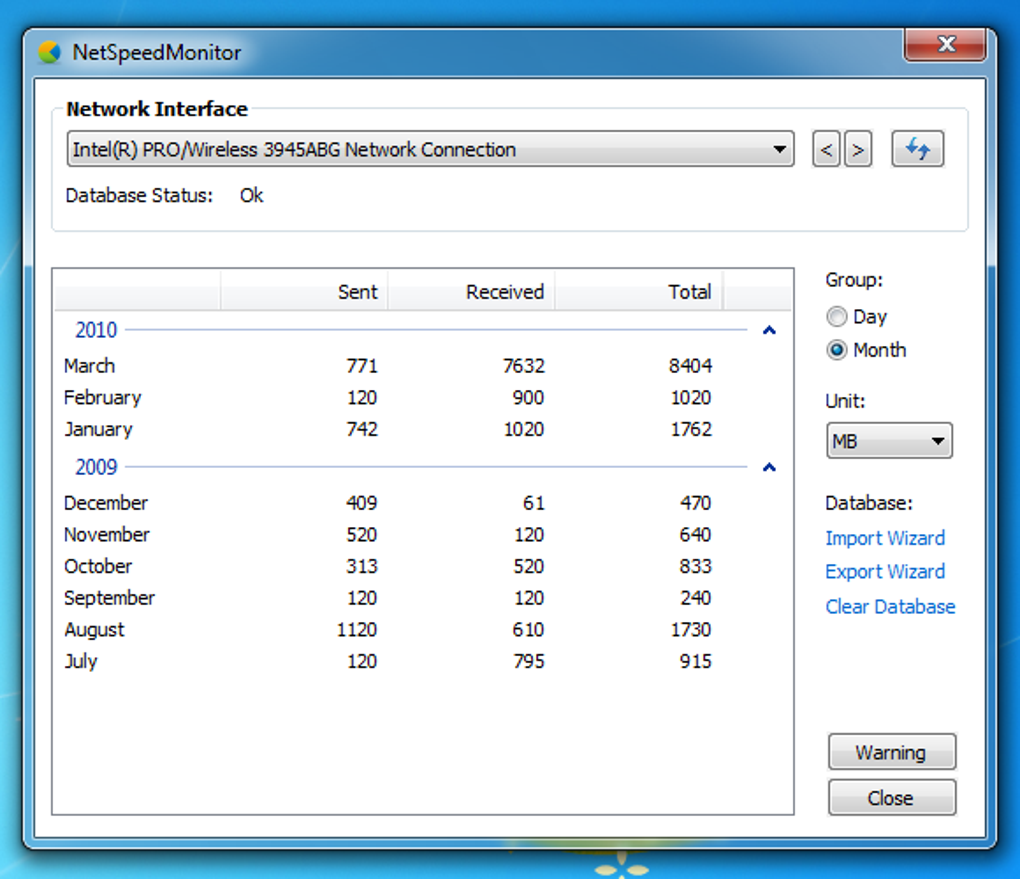This screenshot has width=1020, height=879.
Task: Click the Database Status Ok text
Action: tap(251, 195)
